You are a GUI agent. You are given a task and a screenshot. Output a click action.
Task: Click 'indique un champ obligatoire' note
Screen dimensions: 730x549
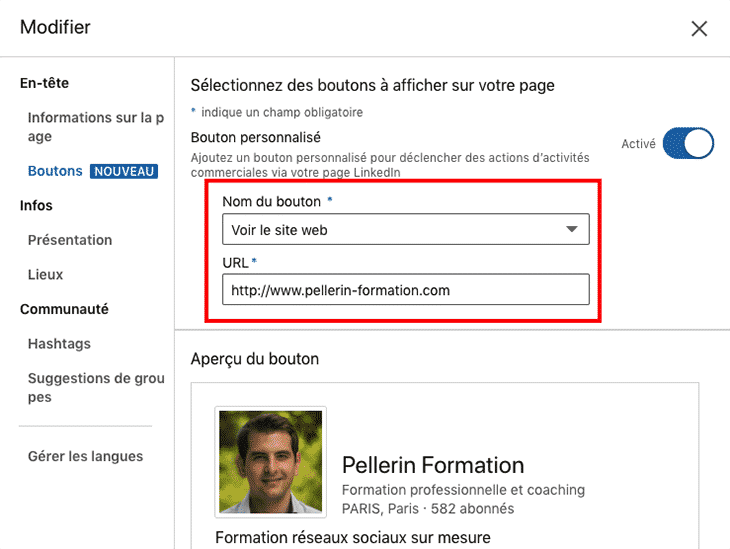tap(282, 112)
